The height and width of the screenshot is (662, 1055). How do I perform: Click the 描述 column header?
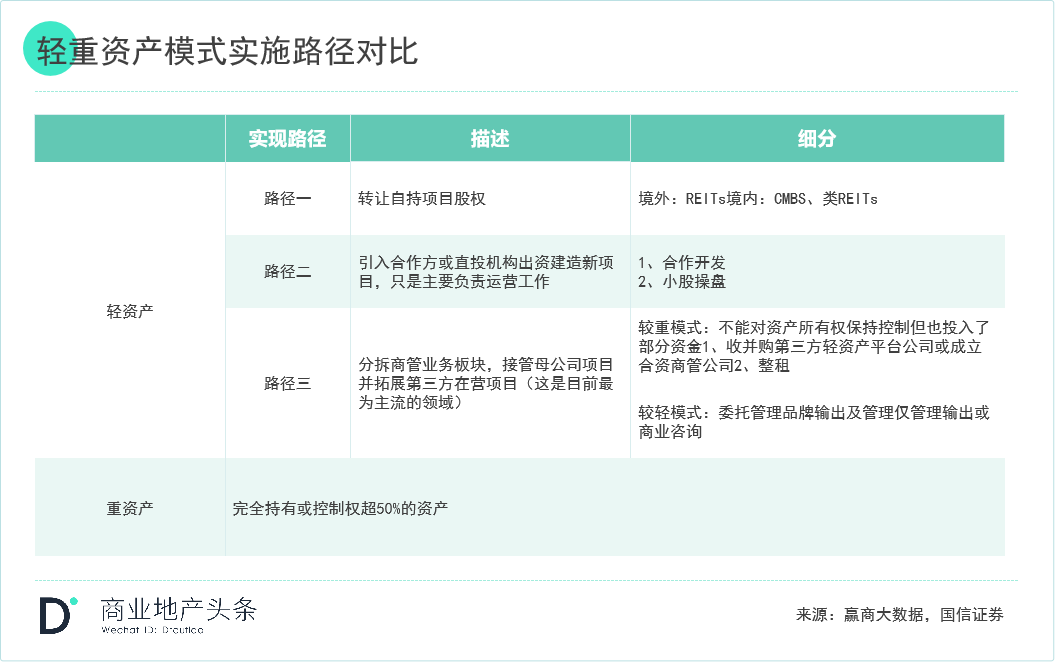(x=490, y=139)
